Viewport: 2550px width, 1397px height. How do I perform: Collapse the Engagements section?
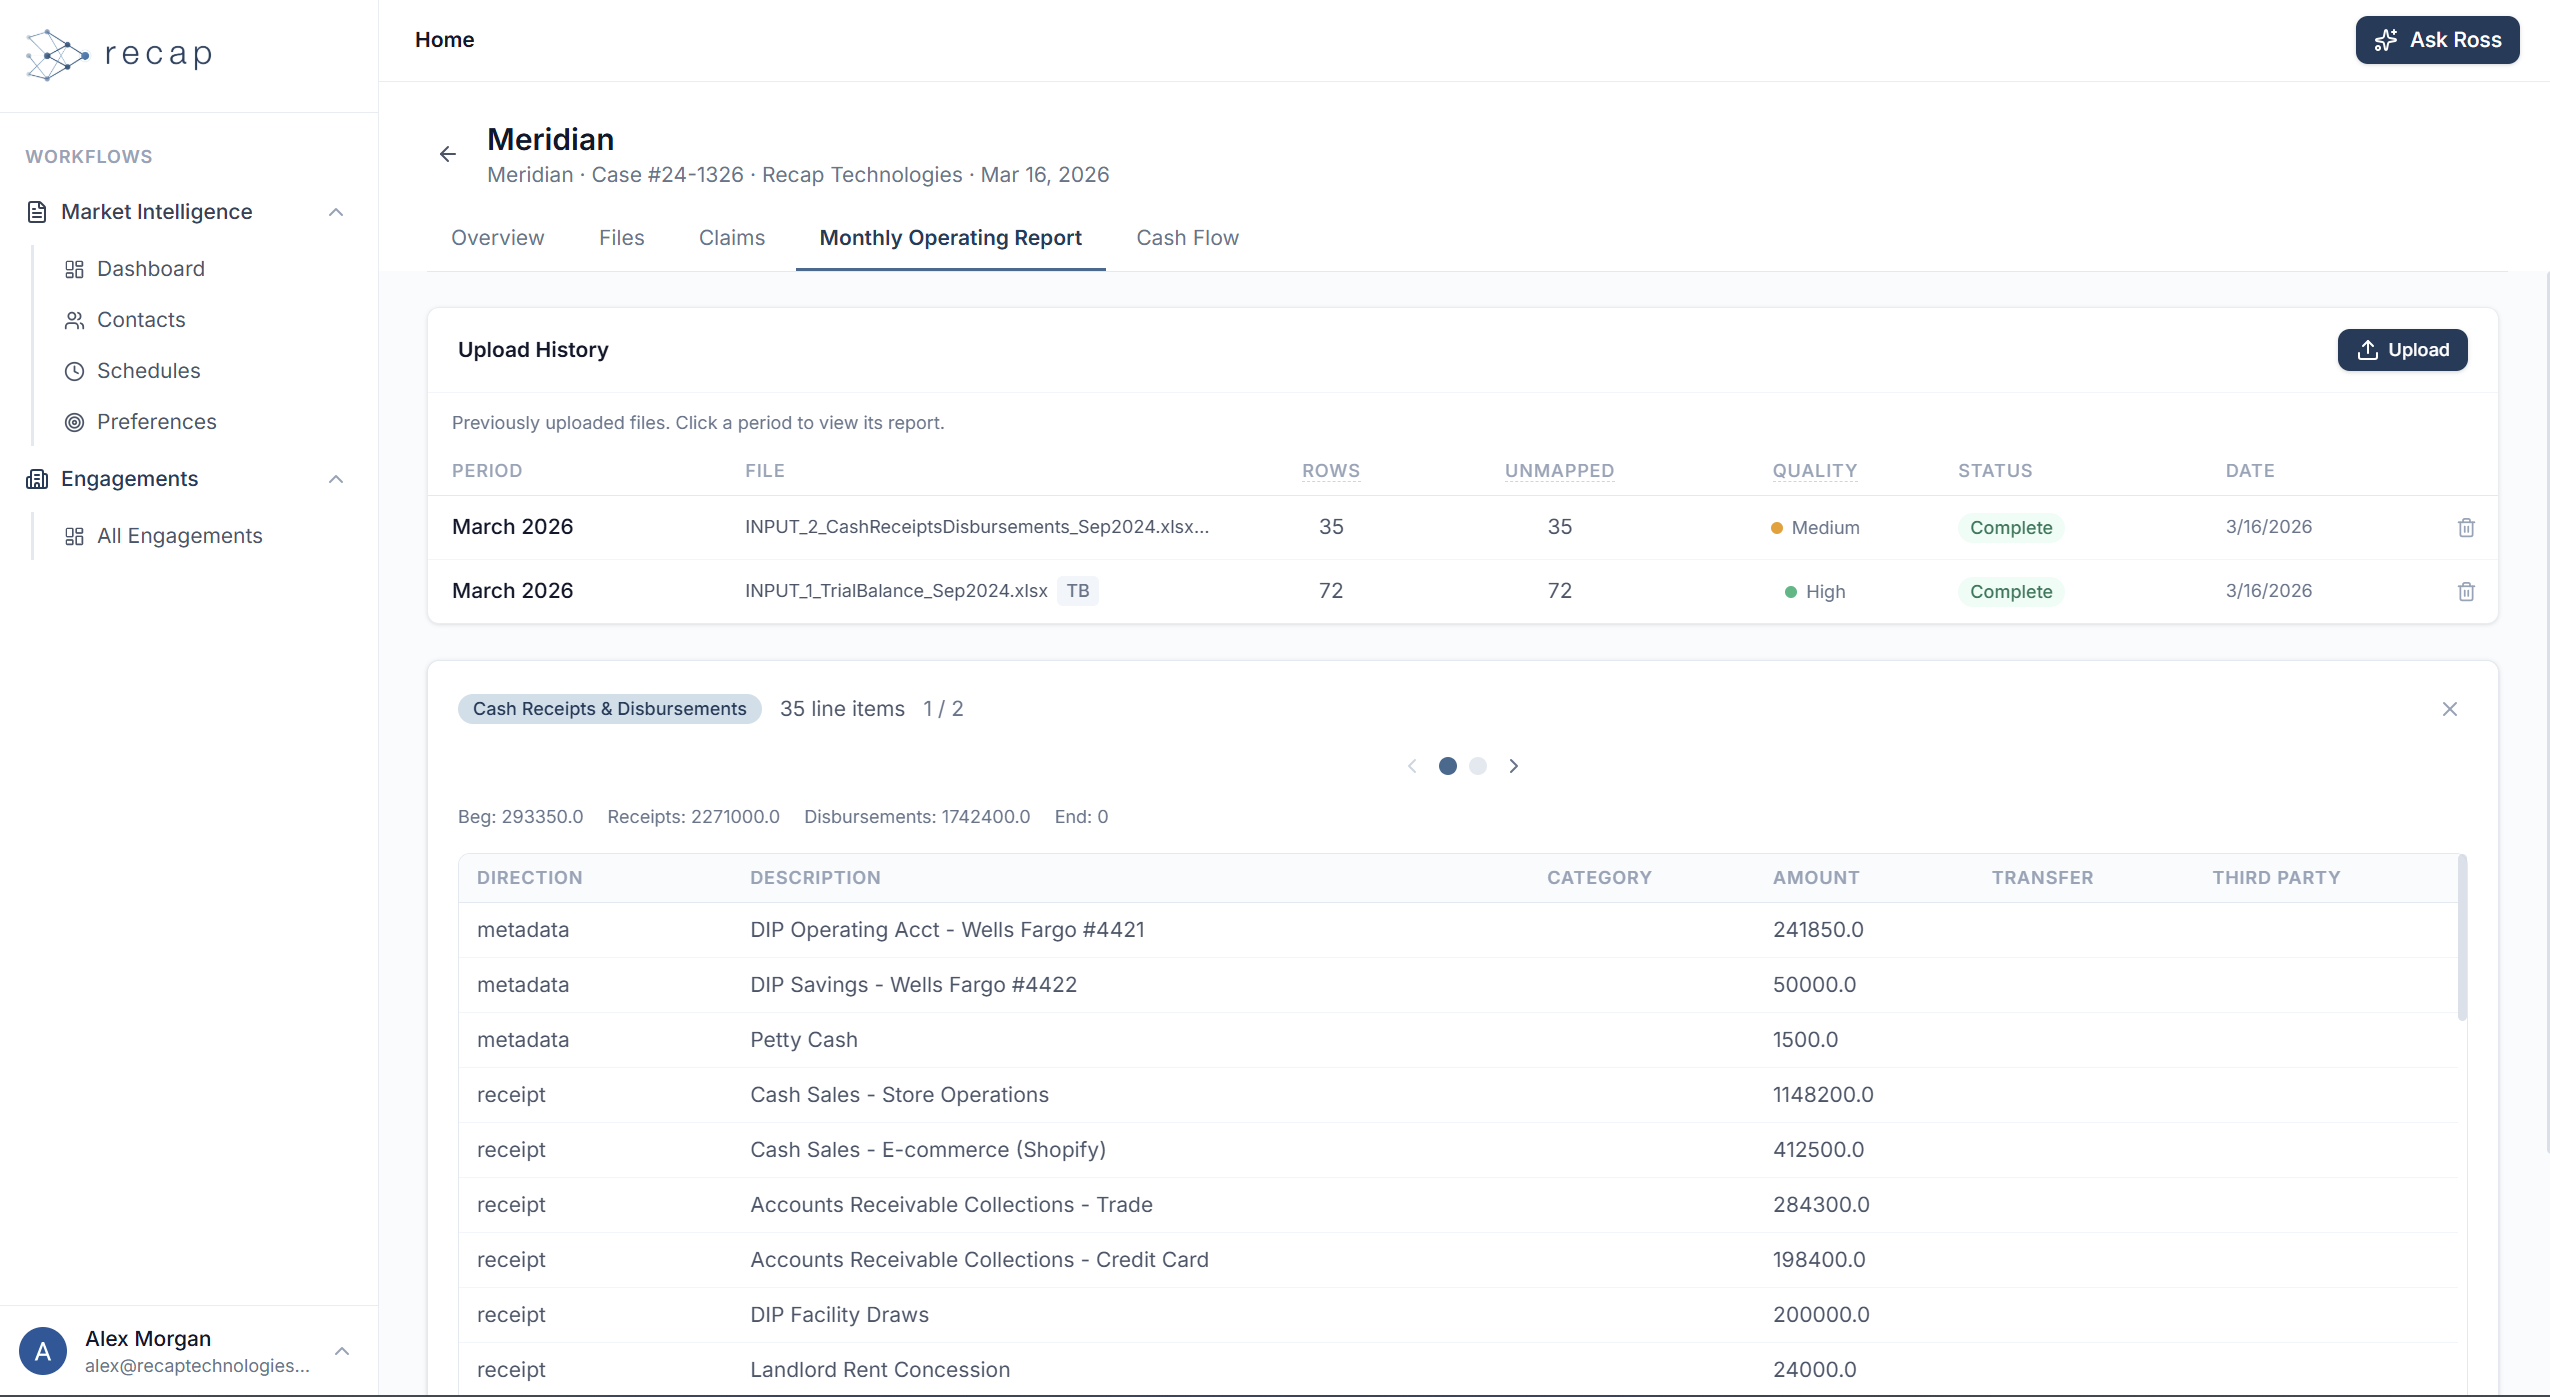click(x=336, y=478)
